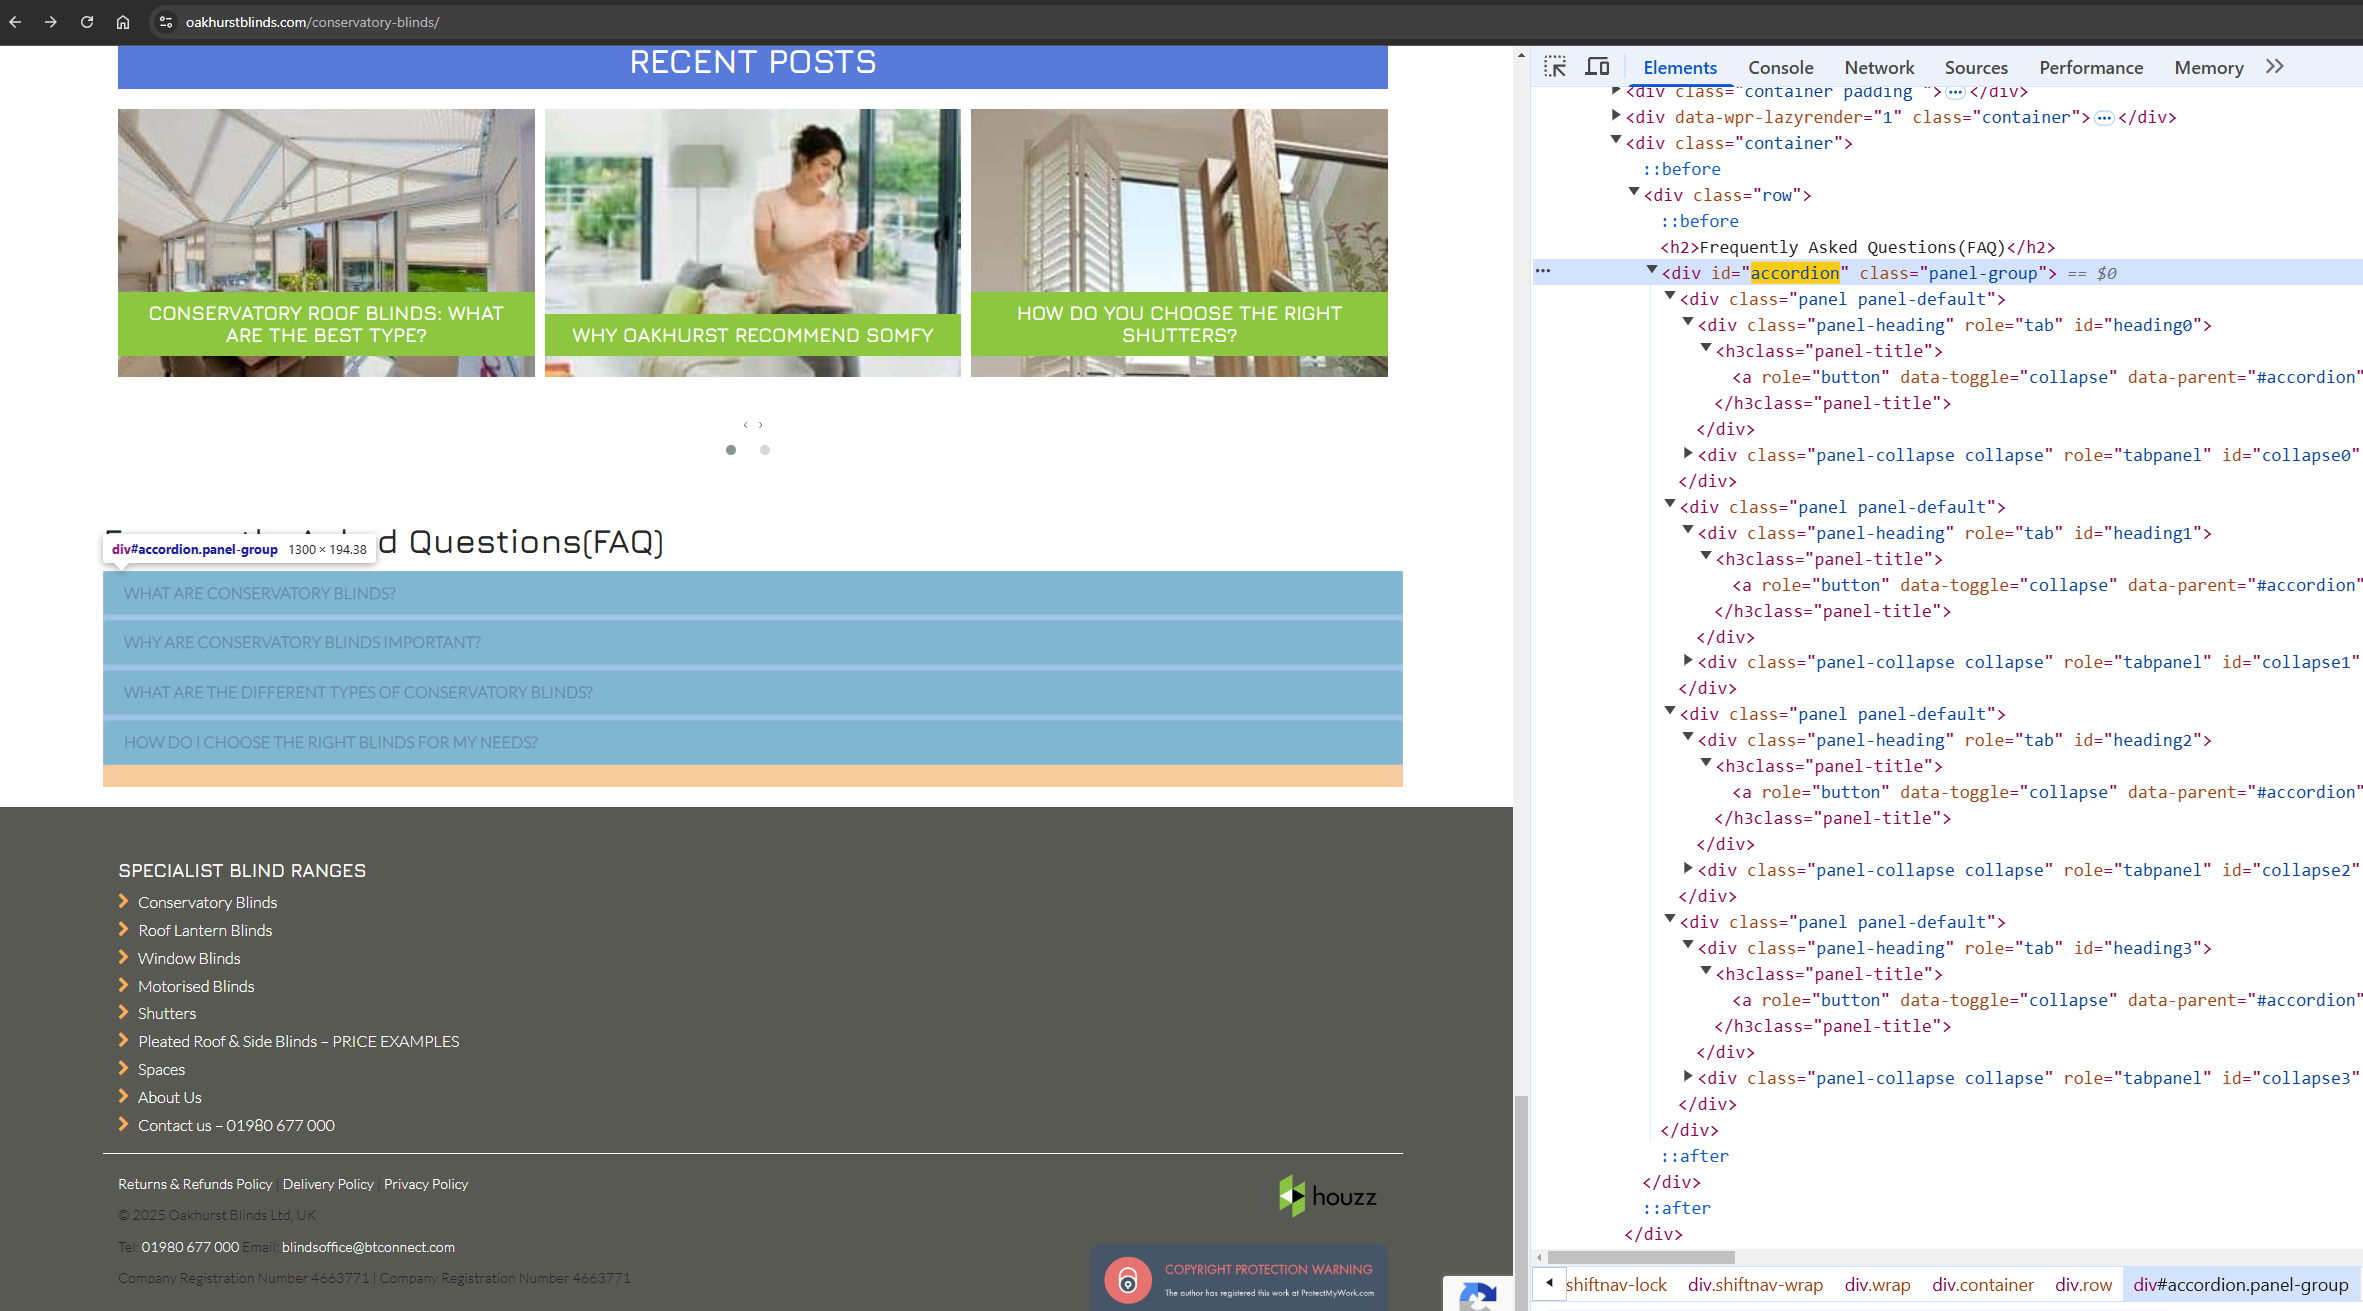
Task: Switch to the Performance tab
Action: click(x=2091, y=67)
